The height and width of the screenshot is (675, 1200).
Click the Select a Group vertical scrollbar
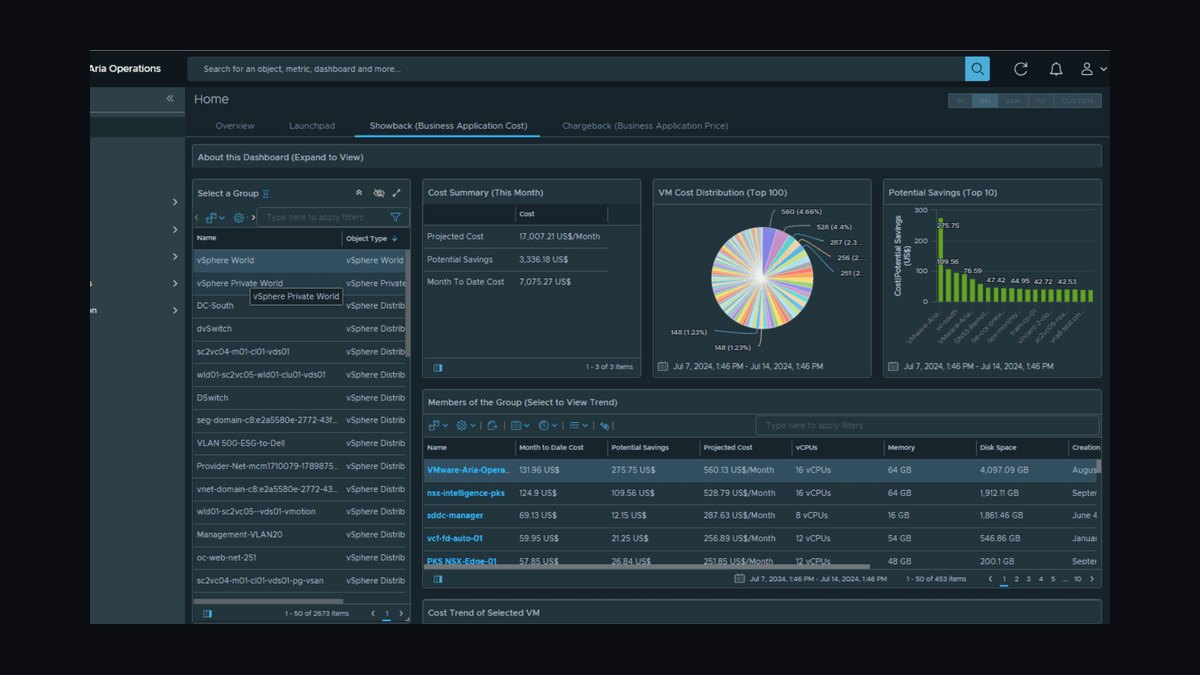tap(407, 304)
